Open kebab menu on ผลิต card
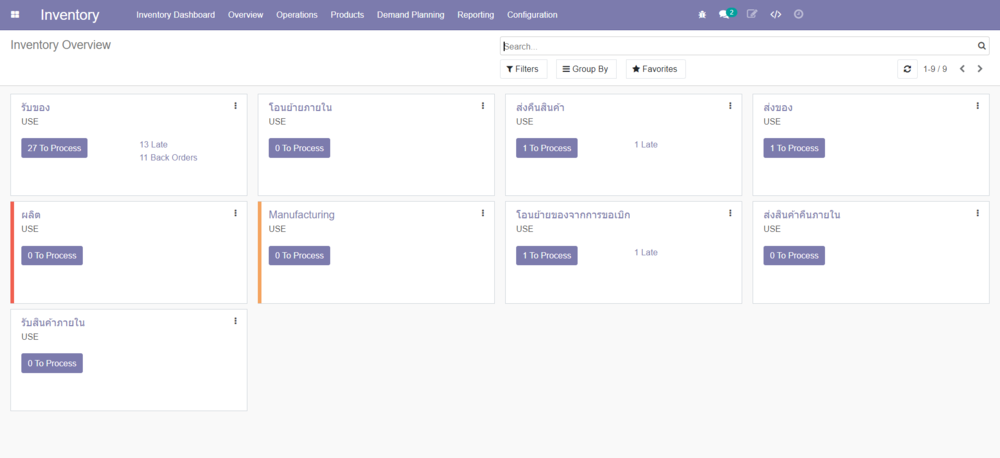 coord(235,213)
